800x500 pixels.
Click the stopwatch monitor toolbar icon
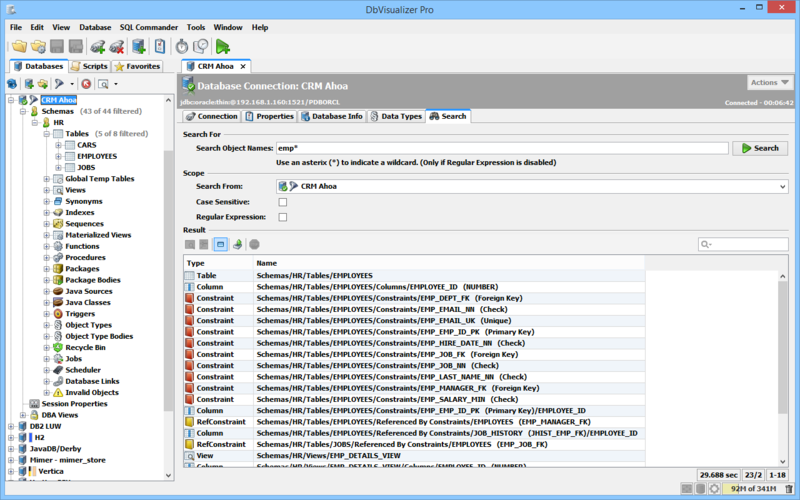click(182, 47)
